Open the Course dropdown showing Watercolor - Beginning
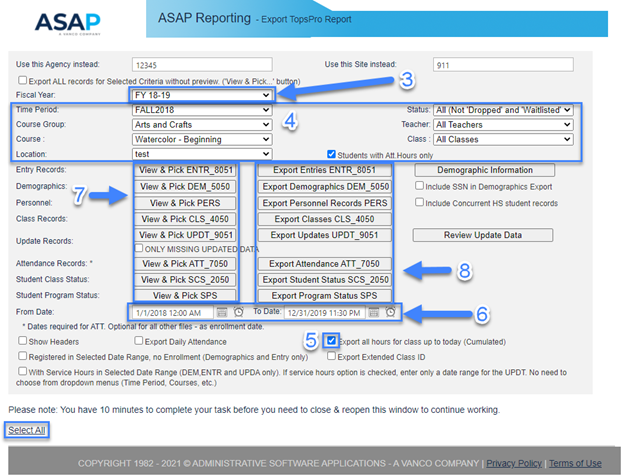 pyautogui.click(x=202, y=139)
